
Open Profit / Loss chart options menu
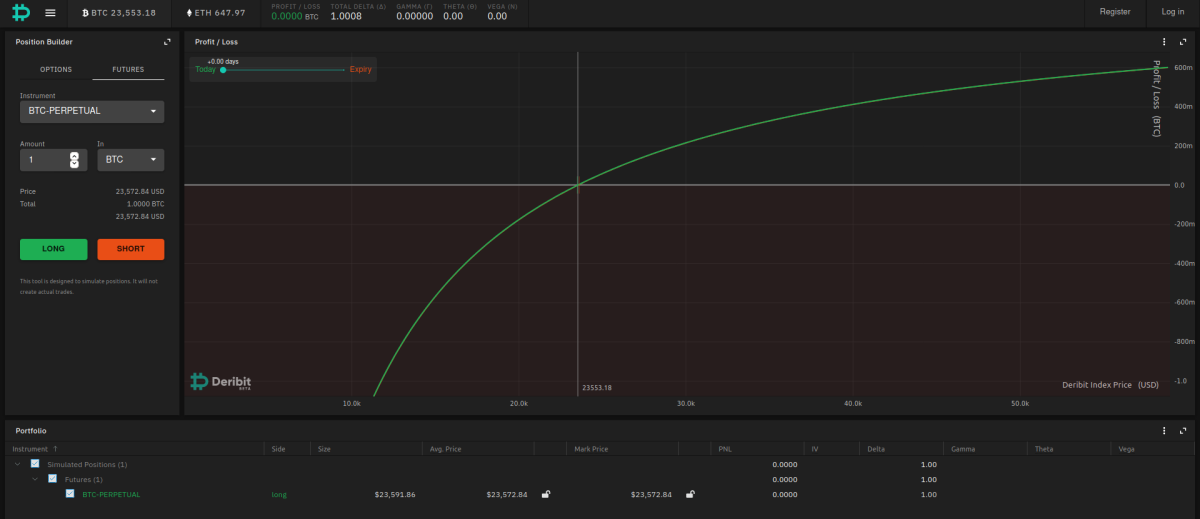click(x=1164, y=42)
